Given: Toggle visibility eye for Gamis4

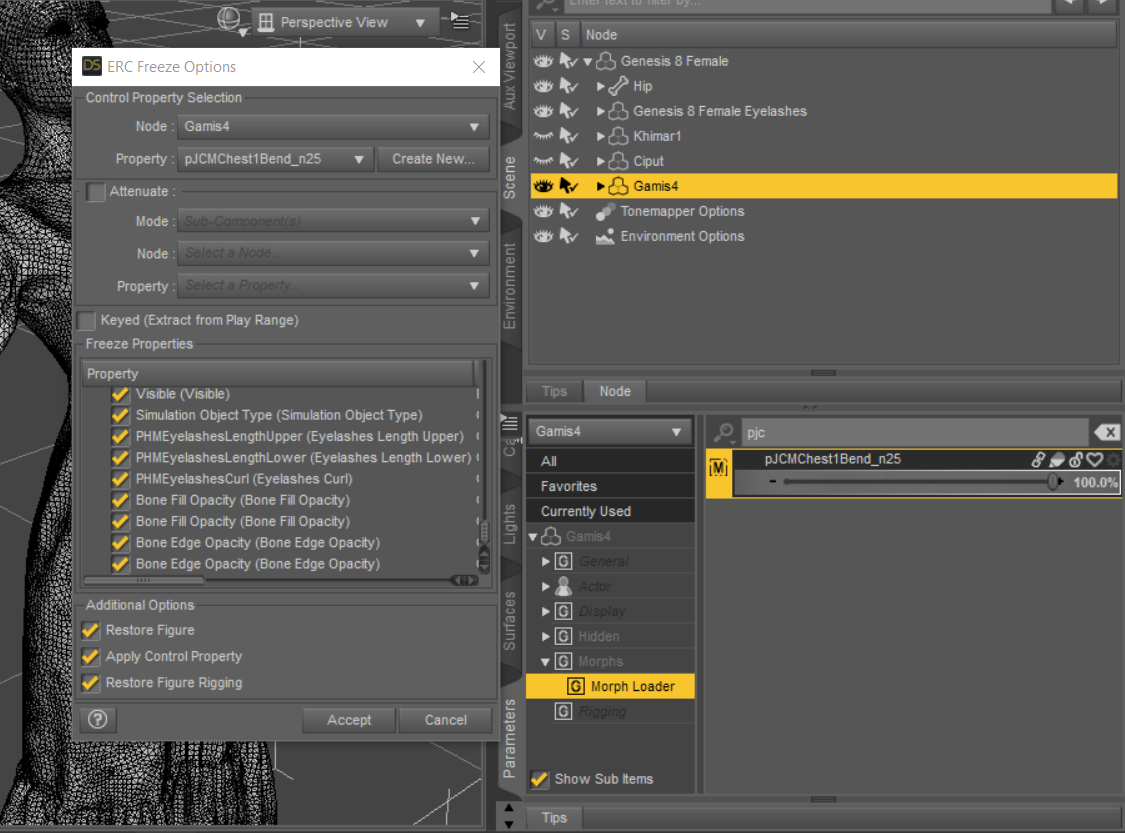Looking at the screenshot, I should pyautogui.click(x=543, y=186).
